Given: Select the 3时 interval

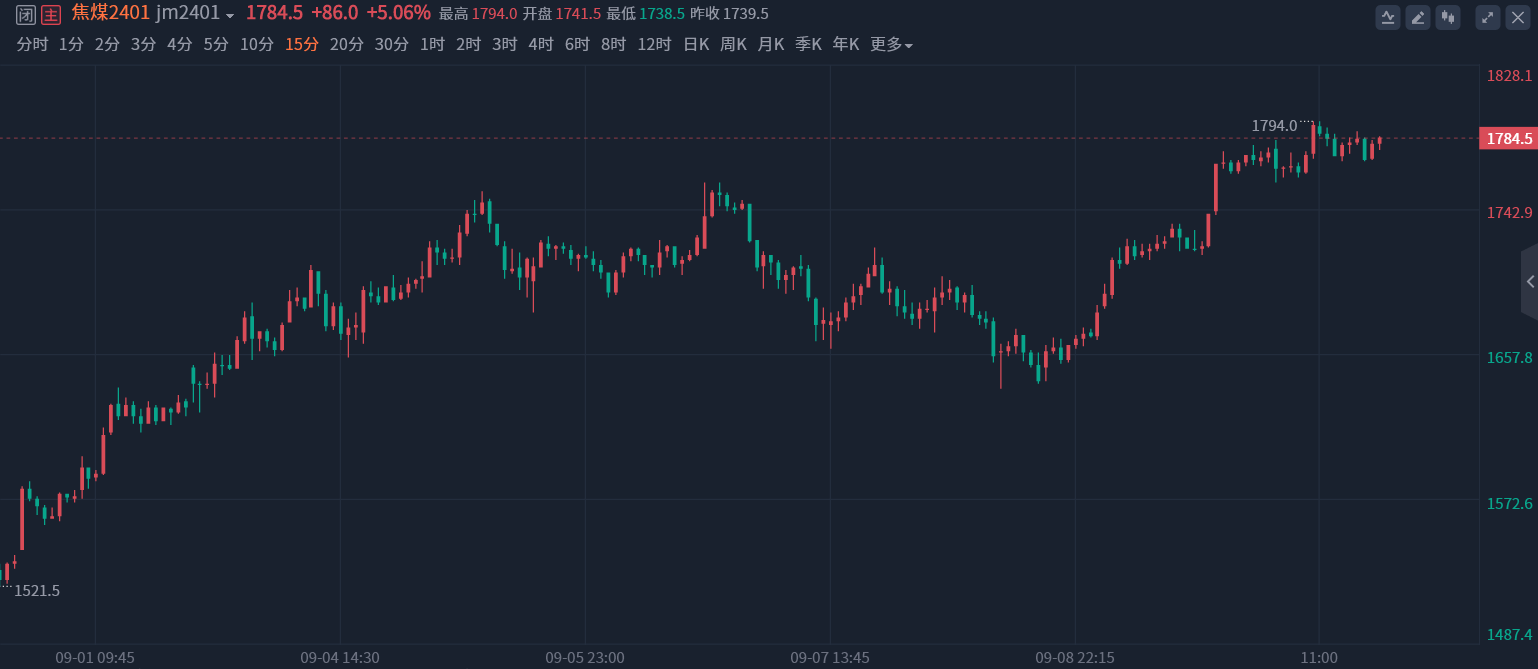Looking at the screenshot, I should [x=504, y=44].
